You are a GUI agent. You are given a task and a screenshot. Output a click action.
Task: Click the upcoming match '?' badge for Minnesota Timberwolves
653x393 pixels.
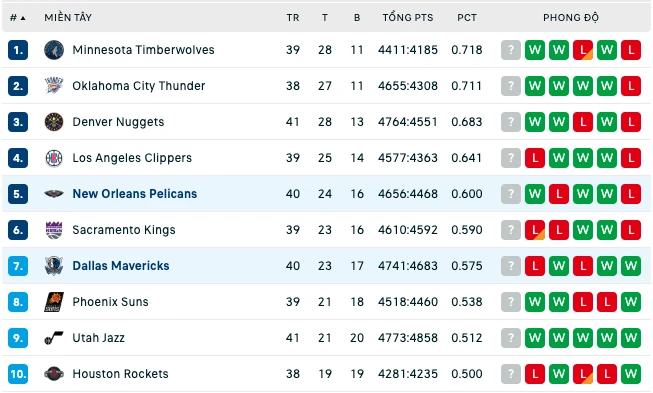[x=511, y=50]
